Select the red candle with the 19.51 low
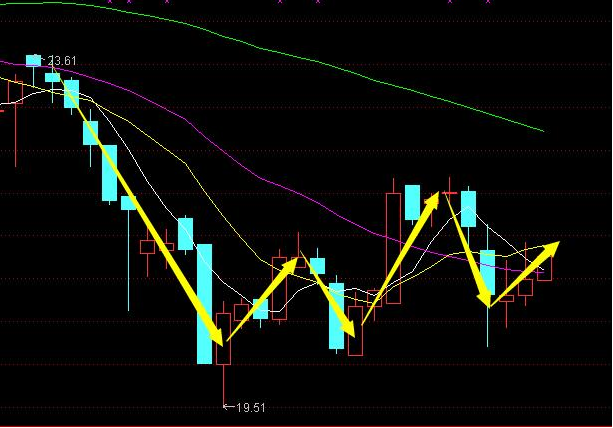This screenshot has height=428, width=613. (x=224, y=339)
